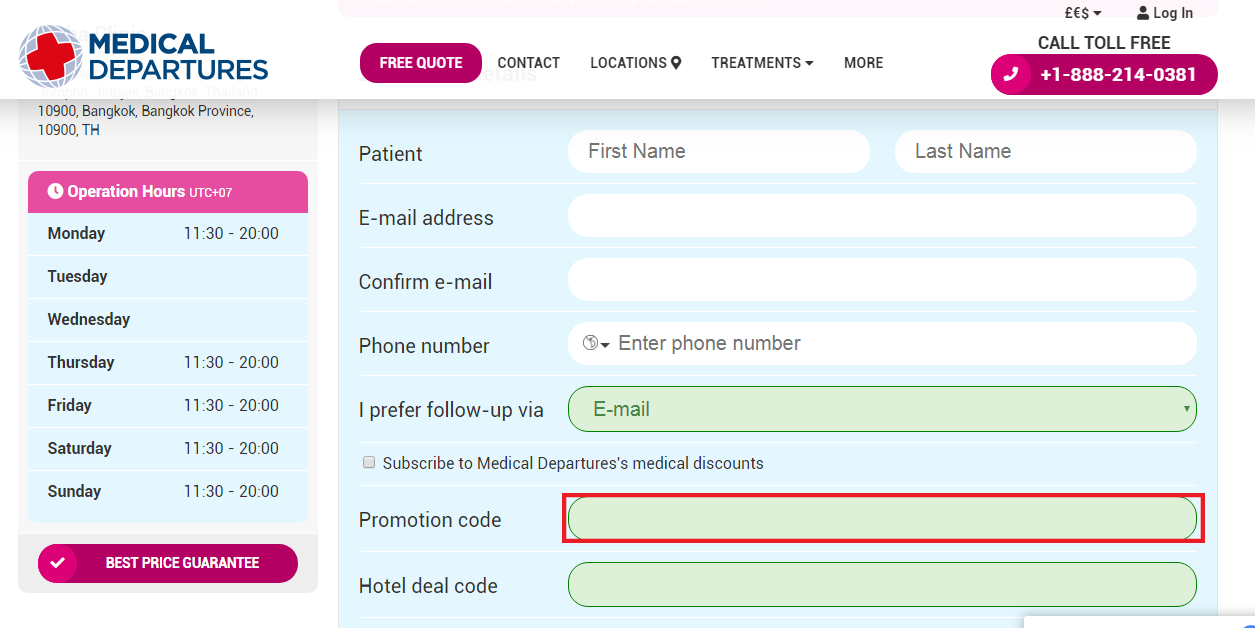Click the Hotel deal code input field
This screenshot has height=628, width=1255.
point(881,584)
